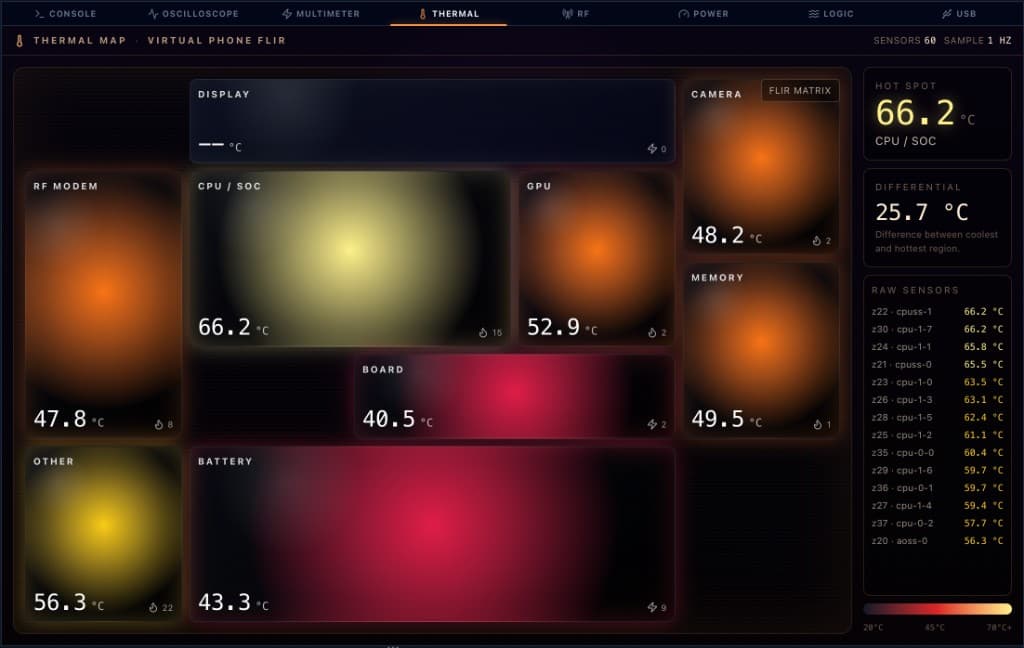Click the flame sensor-count icon on Camera card

pyautogui.click(x=816, y=241)
